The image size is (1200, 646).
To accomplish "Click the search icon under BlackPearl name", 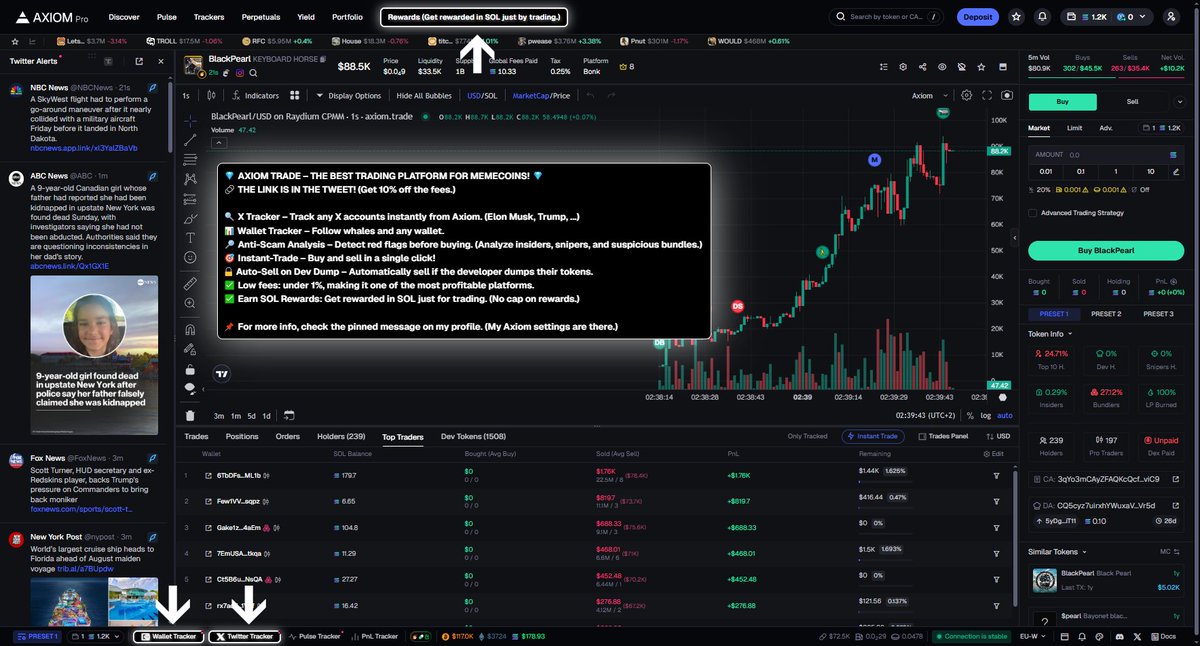I will point(254,73).
